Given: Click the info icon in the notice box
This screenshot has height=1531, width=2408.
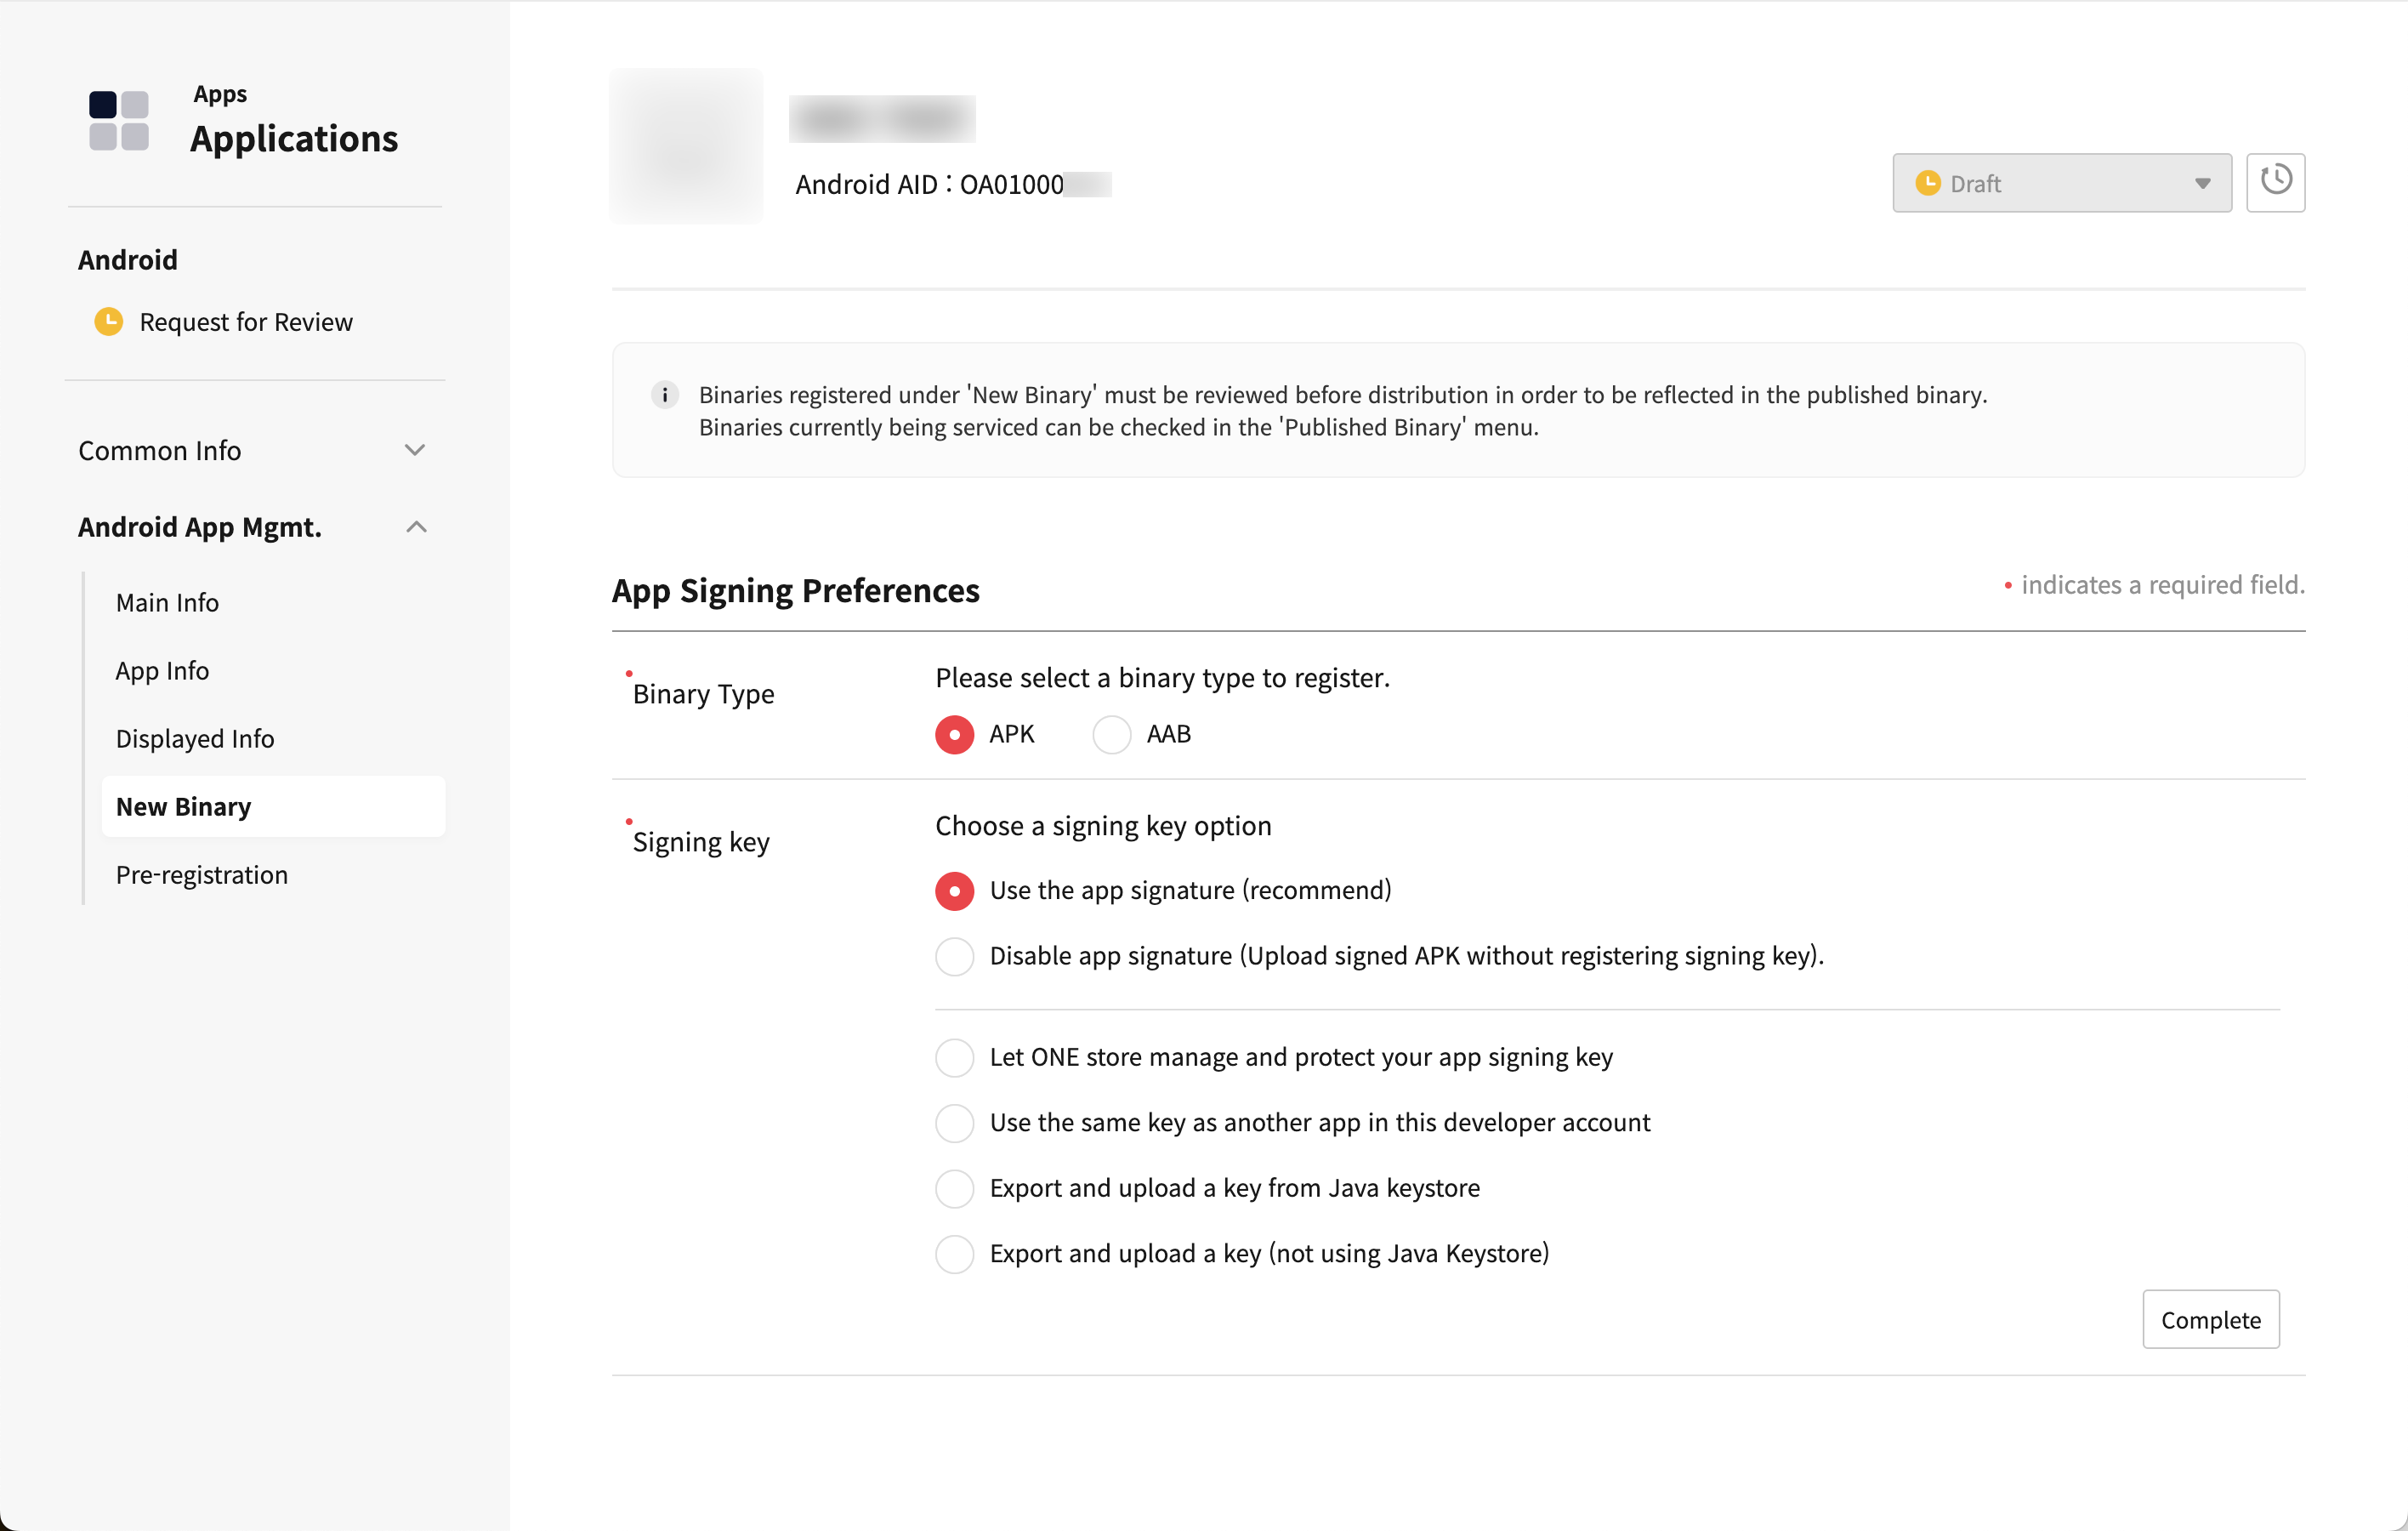Looking at the screenshot, I should pos(665,395).
